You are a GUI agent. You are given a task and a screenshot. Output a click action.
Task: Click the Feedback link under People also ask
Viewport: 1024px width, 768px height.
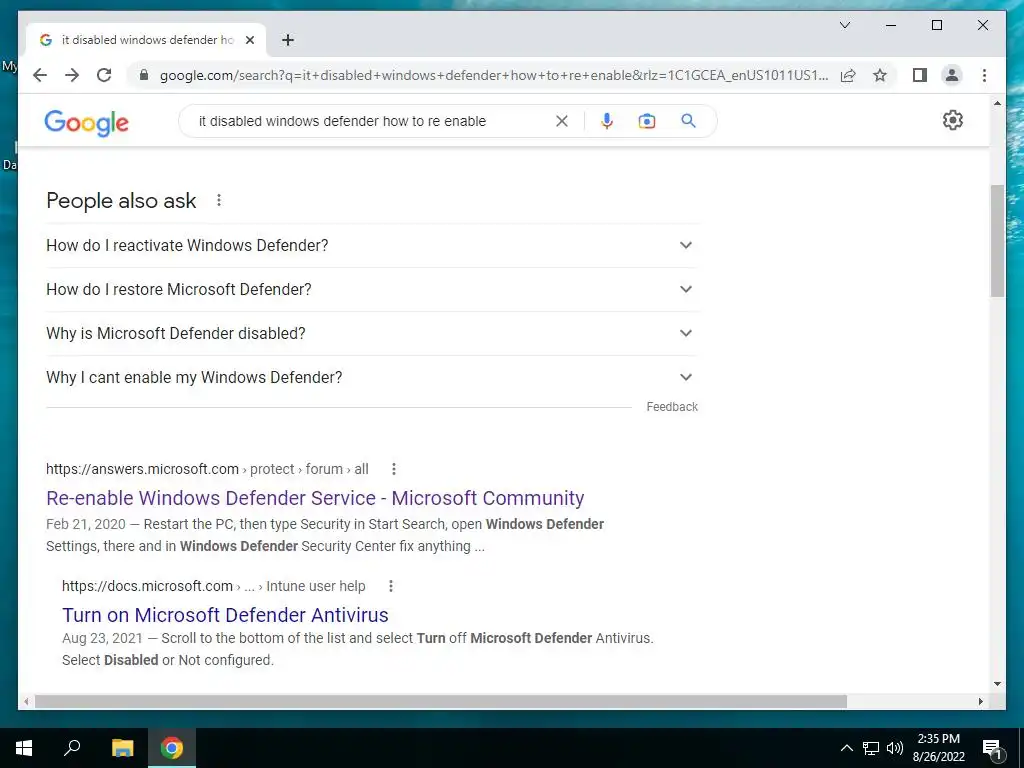[x=672, y=407]
